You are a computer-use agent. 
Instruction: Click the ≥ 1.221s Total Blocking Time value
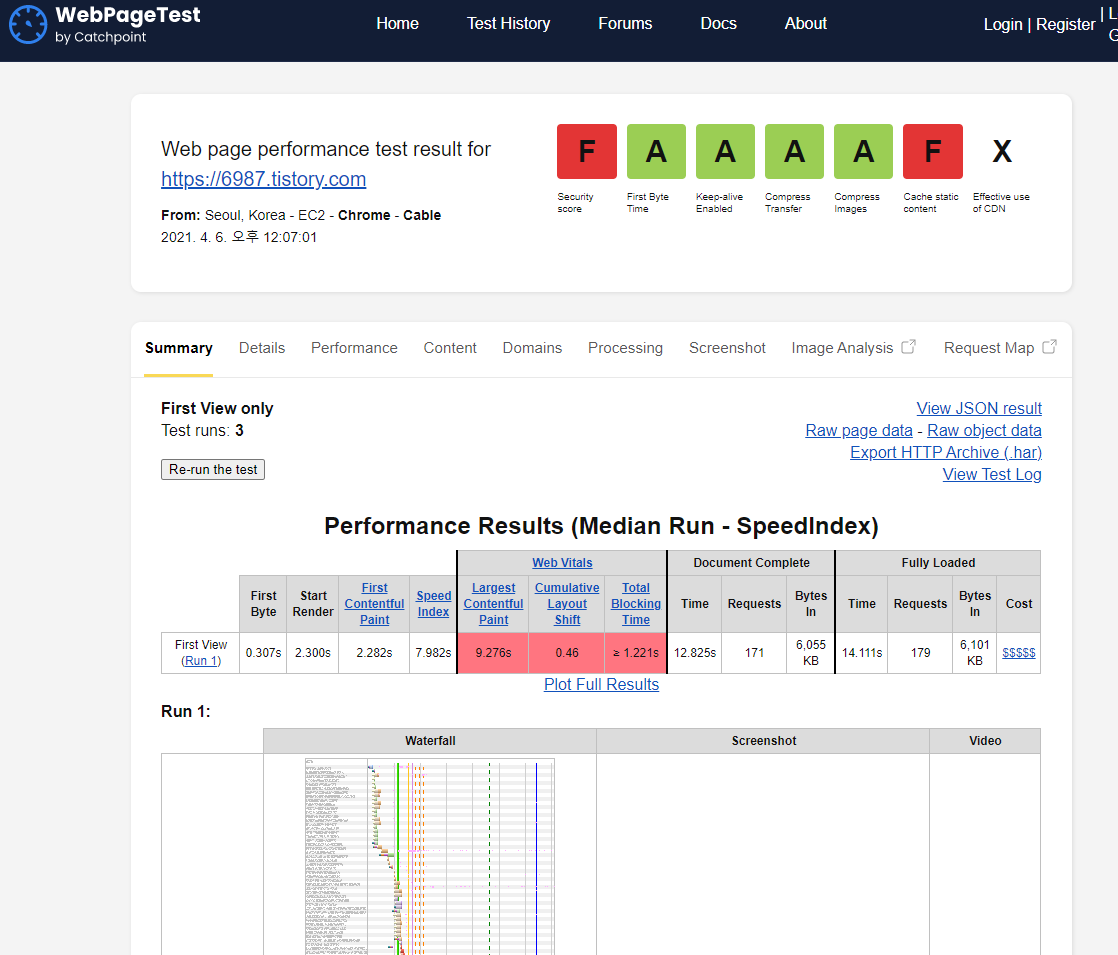(x=636, y=653)
